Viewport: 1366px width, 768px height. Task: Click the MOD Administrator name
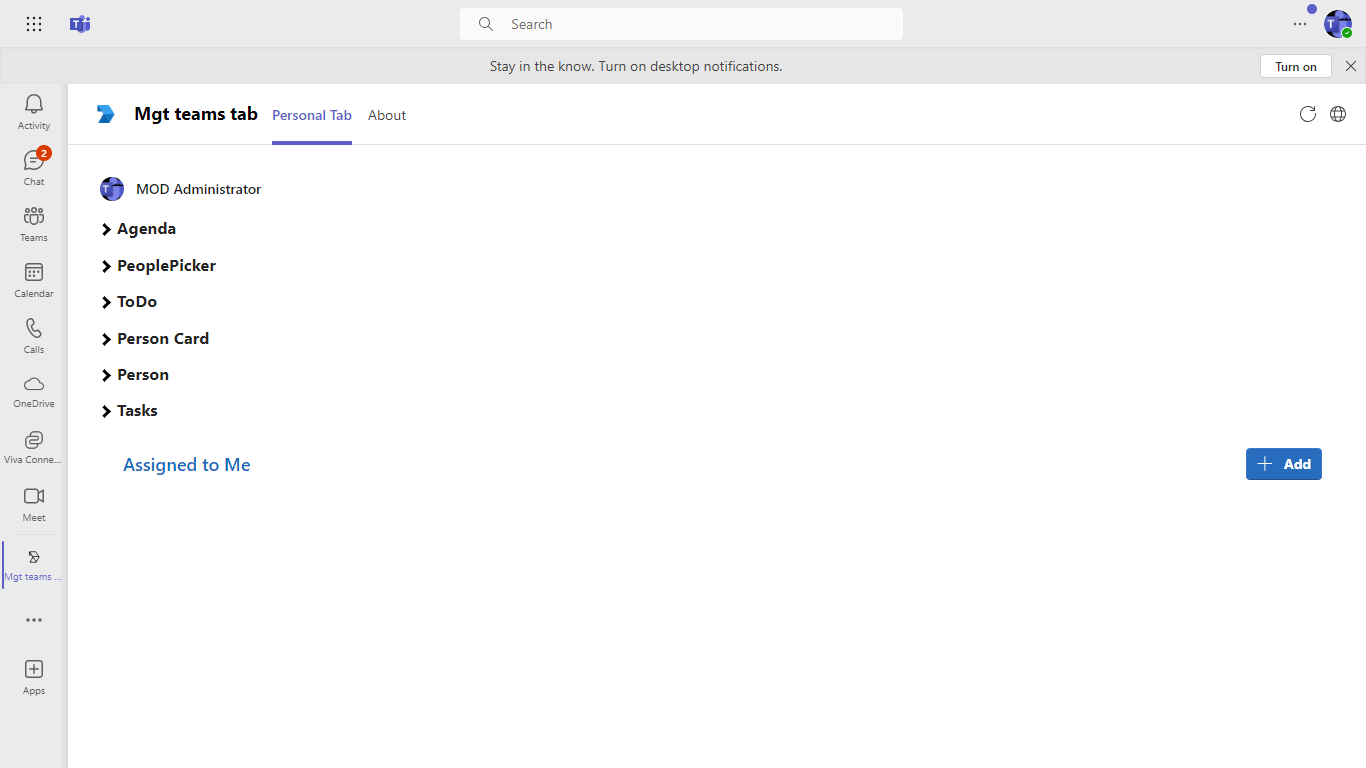pyautogui.click(x=199, y=189)
